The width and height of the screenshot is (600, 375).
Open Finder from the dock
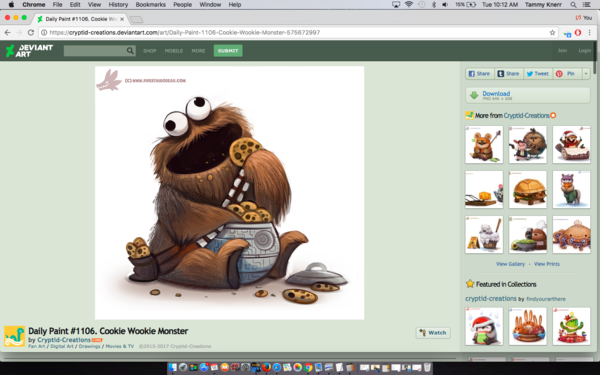coord(173,367)
